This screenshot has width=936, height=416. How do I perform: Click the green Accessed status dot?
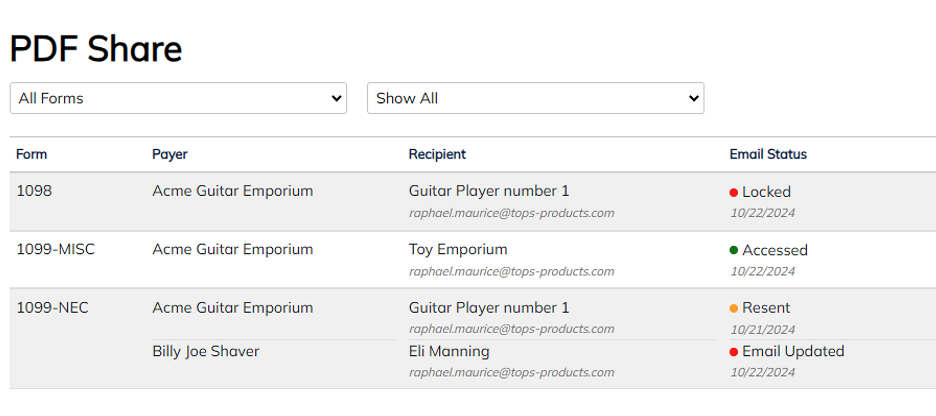734,250
